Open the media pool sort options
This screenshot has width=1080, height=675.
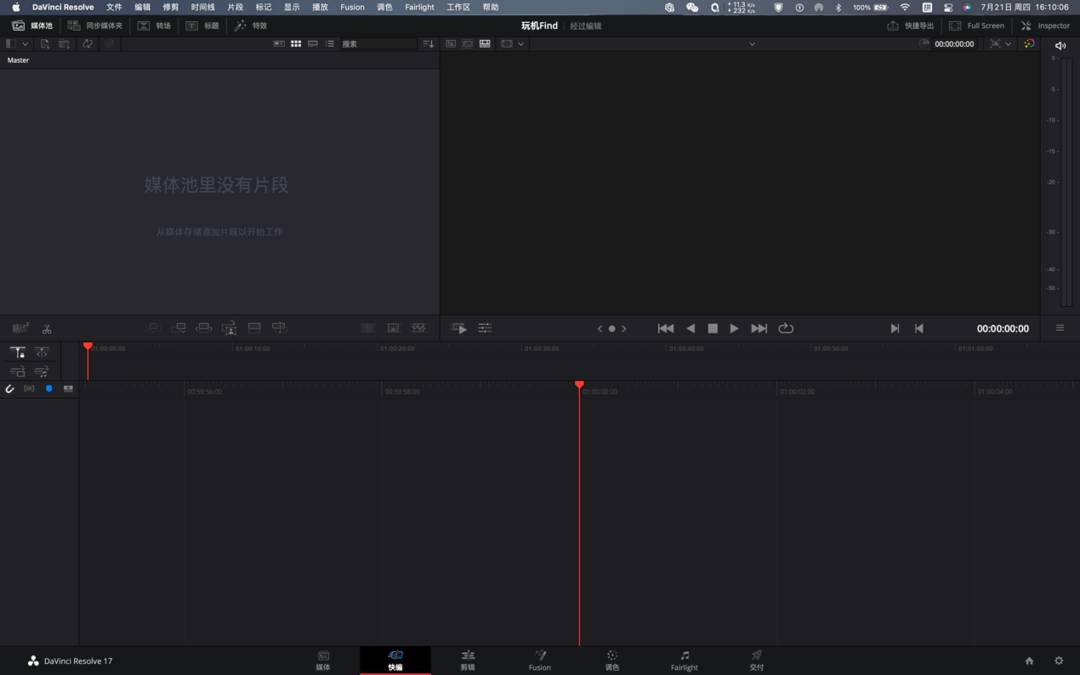click(428, 43)
